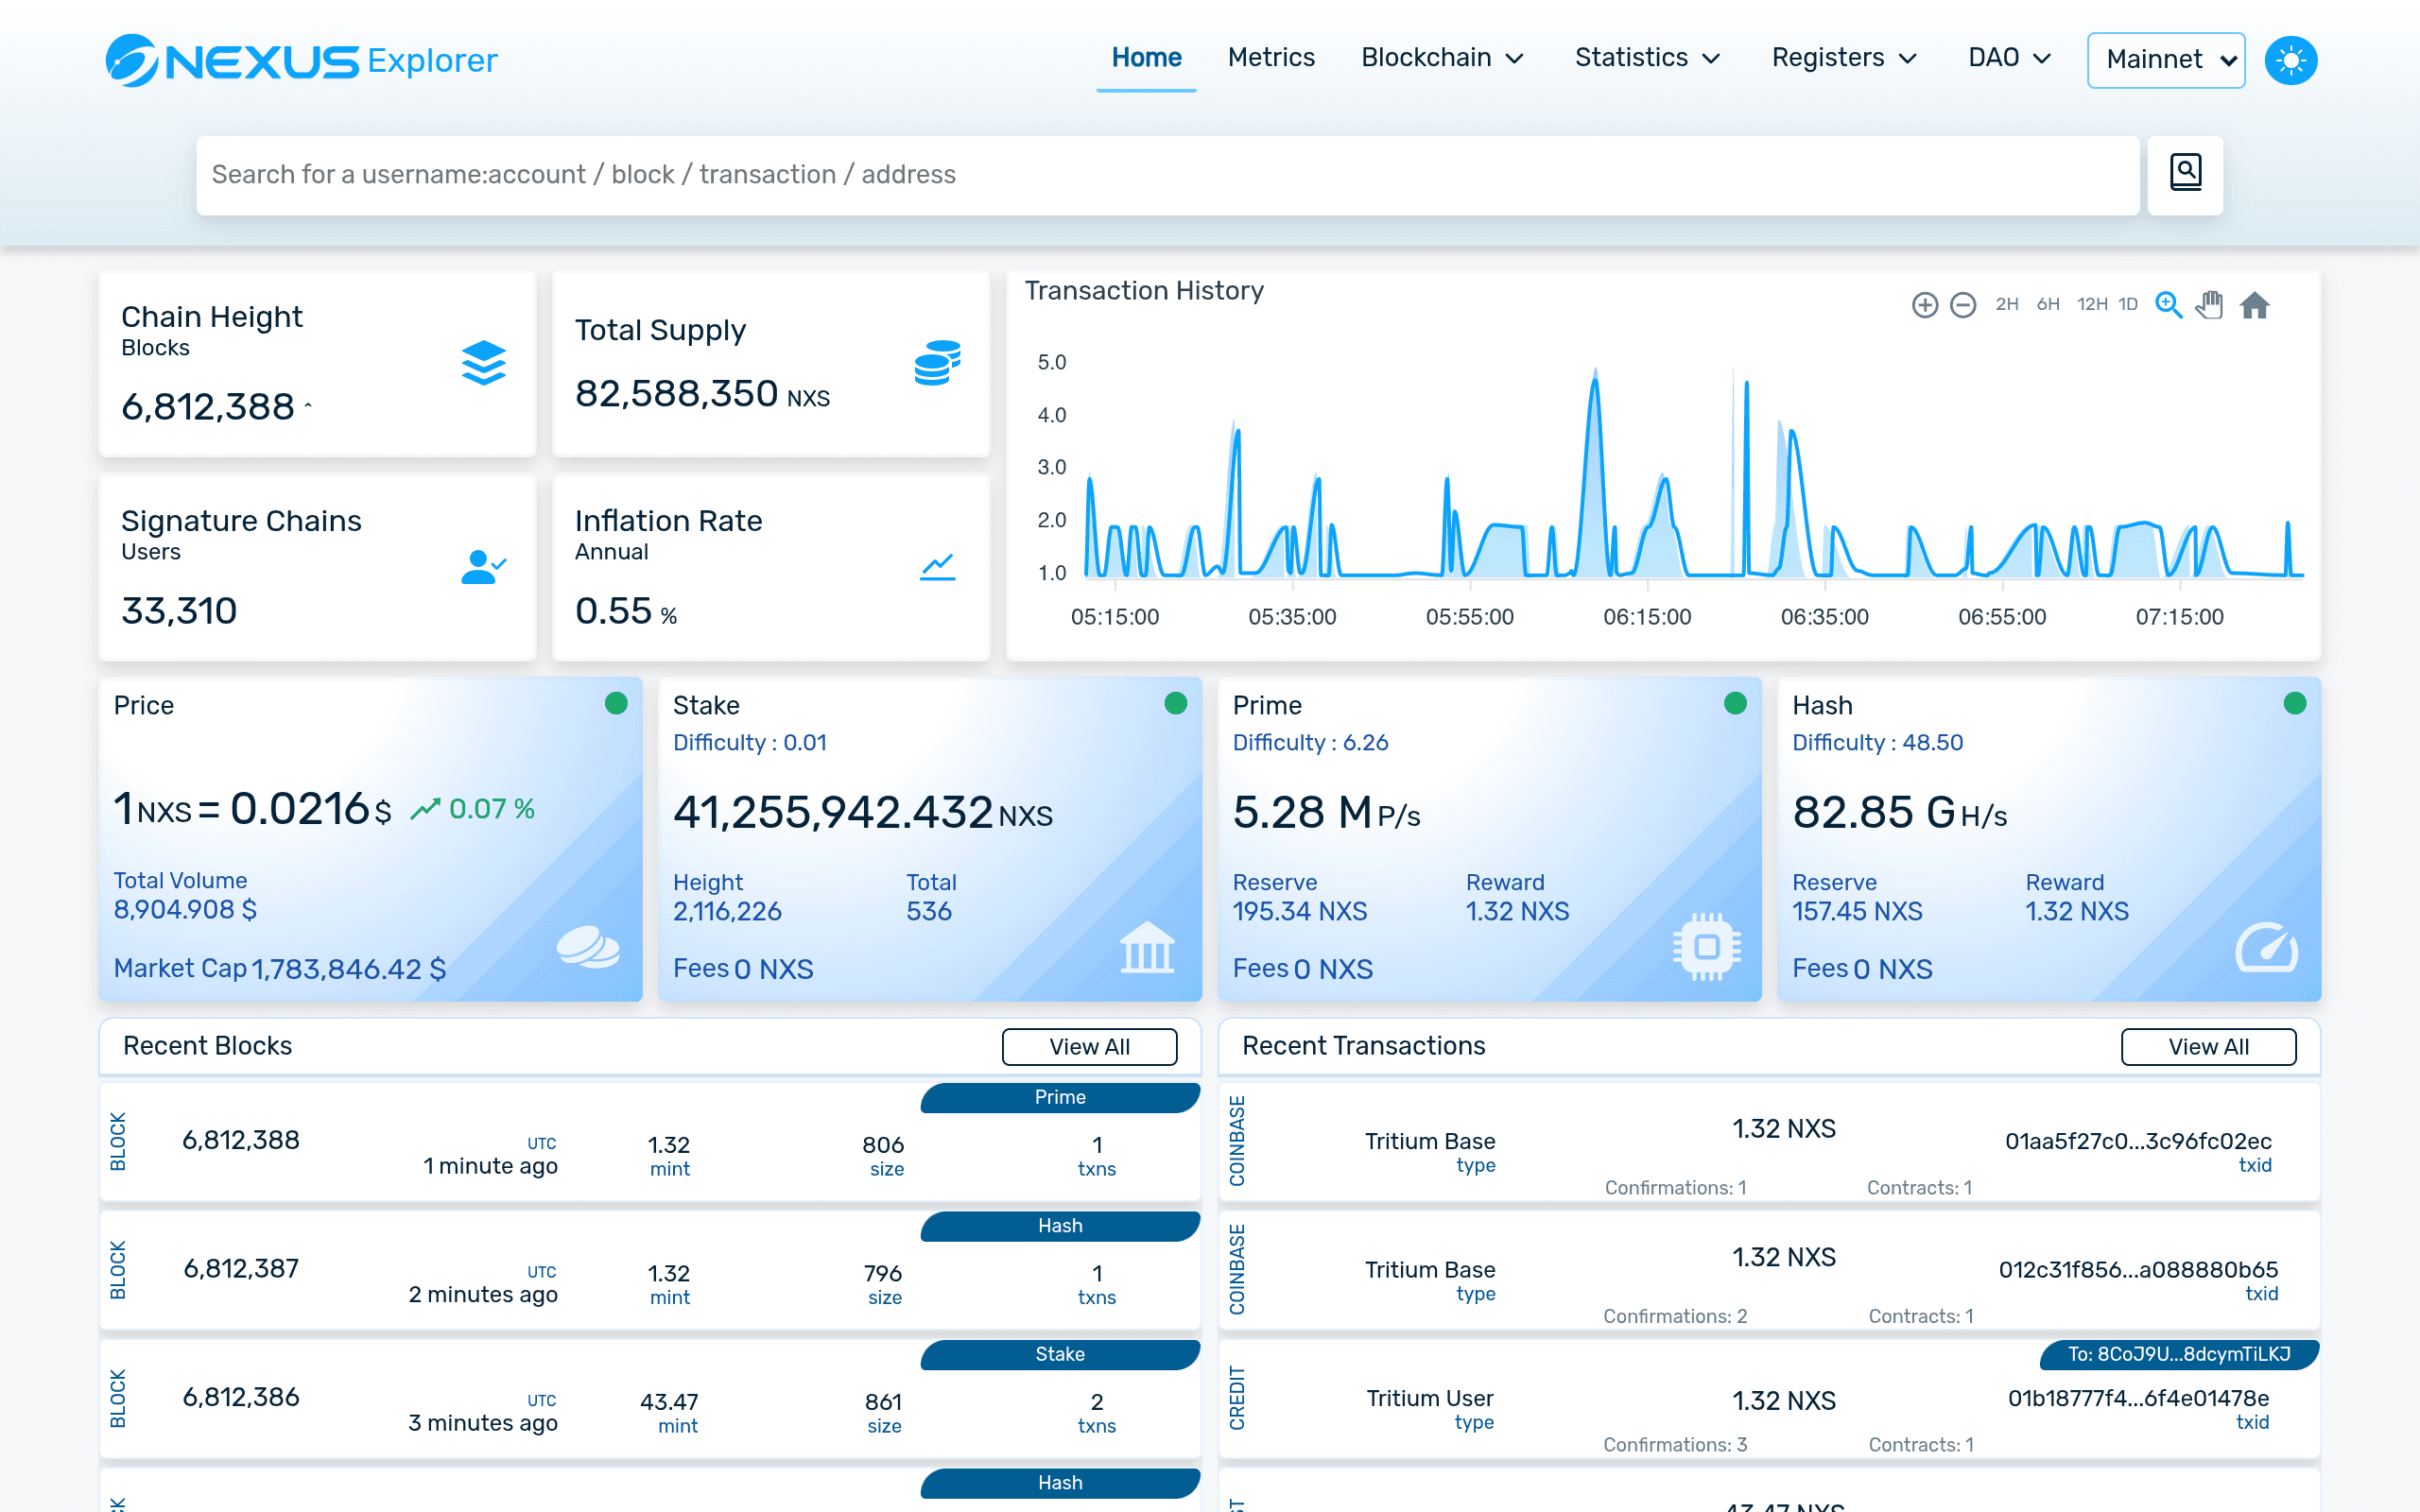Click the To: 8CoJ9U...8dcymTiLKJ address badge
The image size is (2420, 1512).
point(2179,1354)
